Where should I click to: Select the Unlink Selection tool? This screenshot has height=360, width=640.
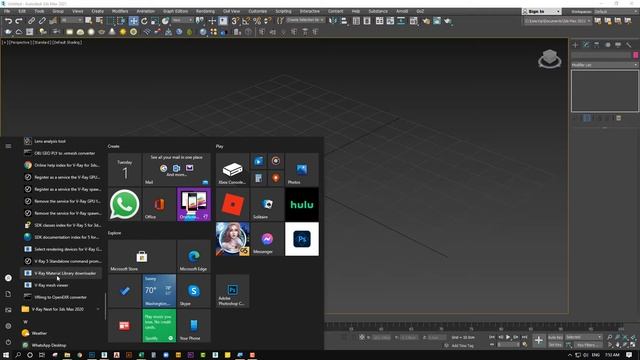42,21
